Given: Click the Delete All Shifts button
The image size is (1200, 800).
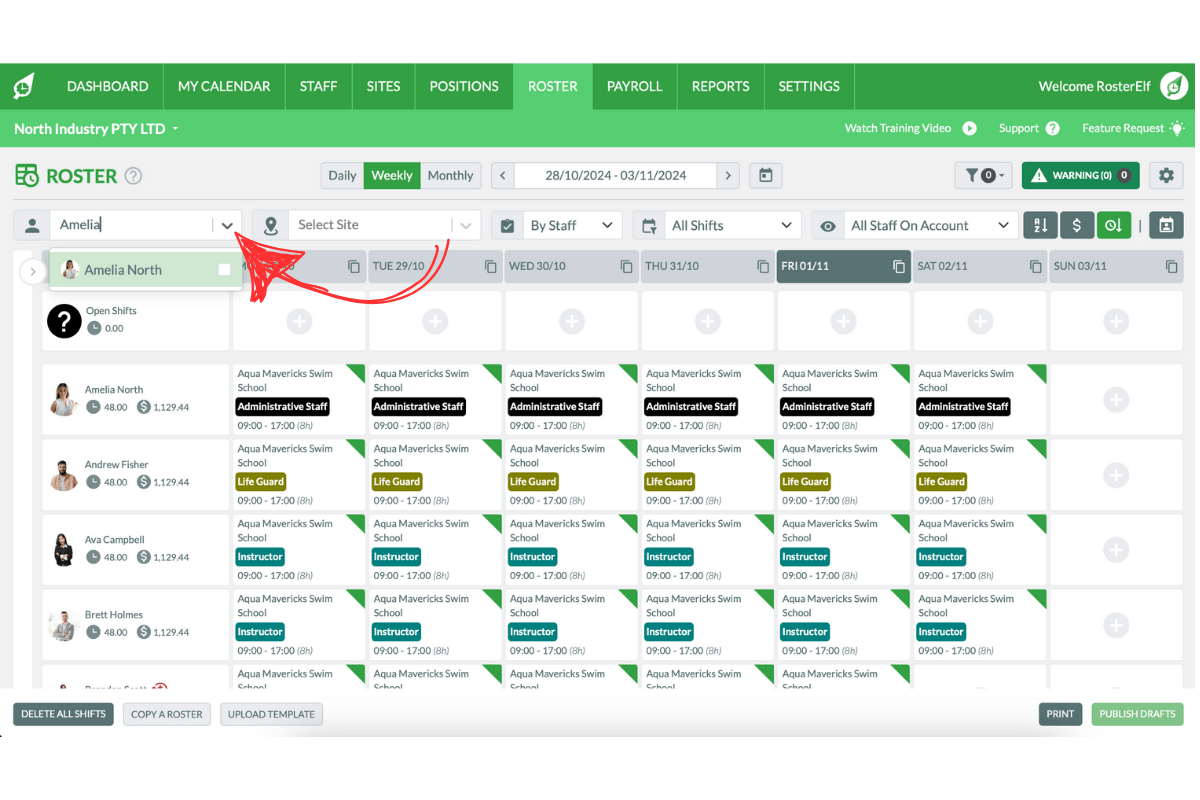Looking at the screenshot, I should [x=63, y=714].
